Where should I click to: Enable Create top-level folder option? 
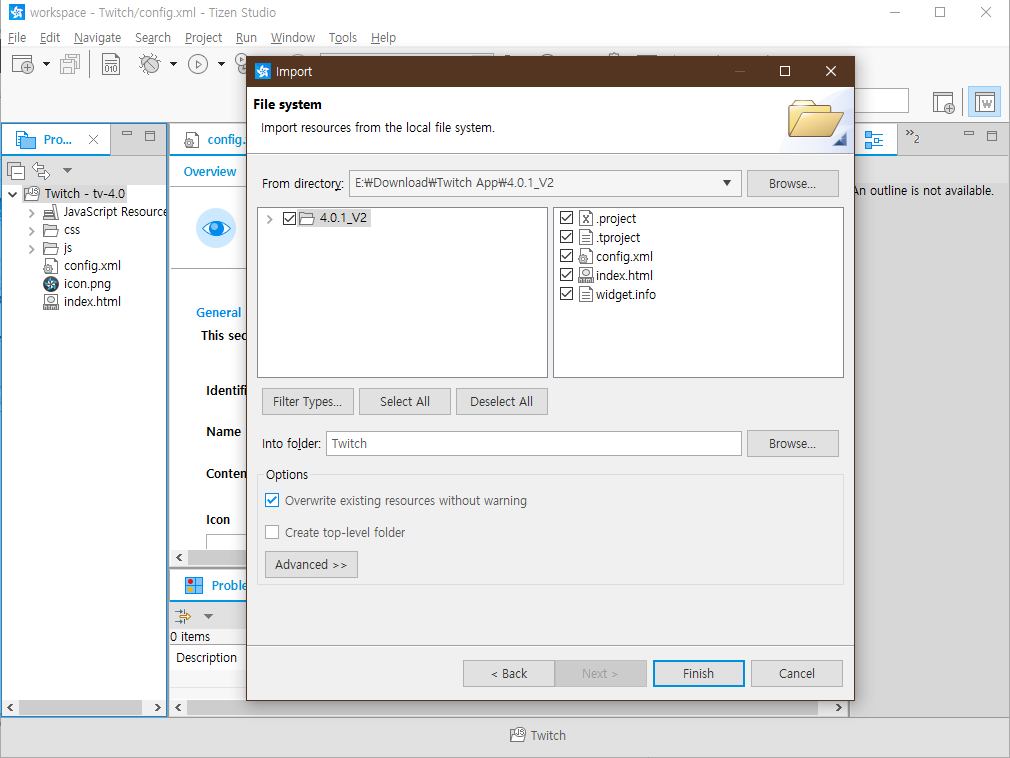coord(272,532)
